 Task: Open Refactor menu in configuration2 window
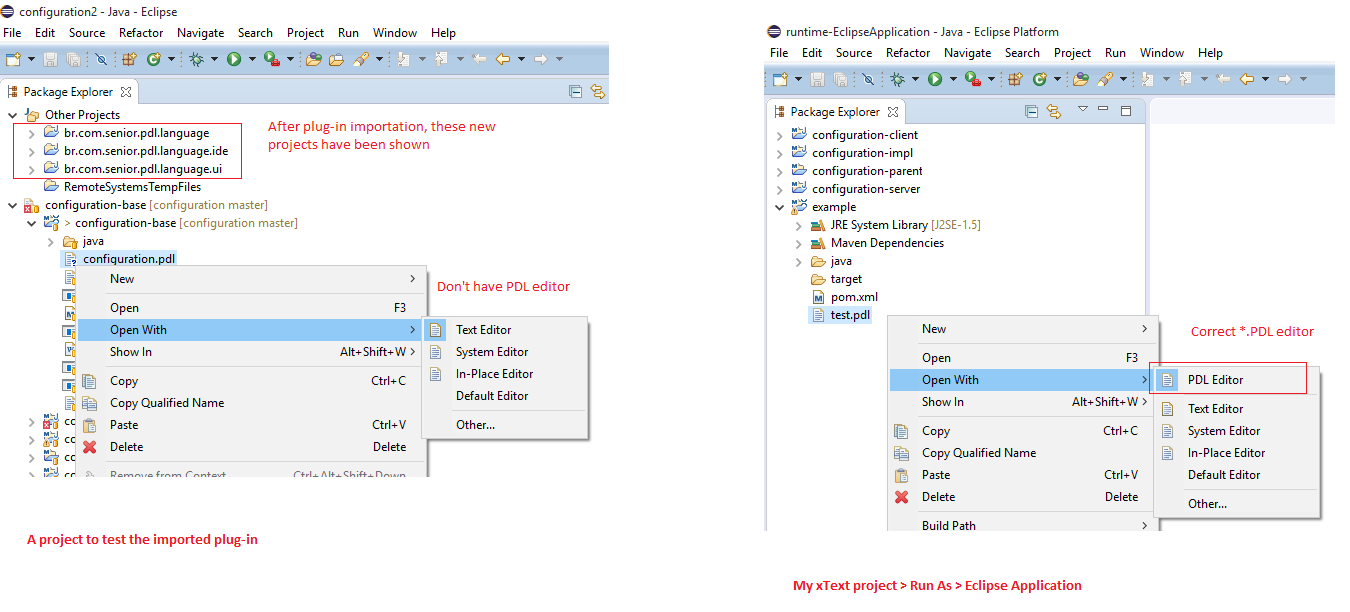pos(141,33)
